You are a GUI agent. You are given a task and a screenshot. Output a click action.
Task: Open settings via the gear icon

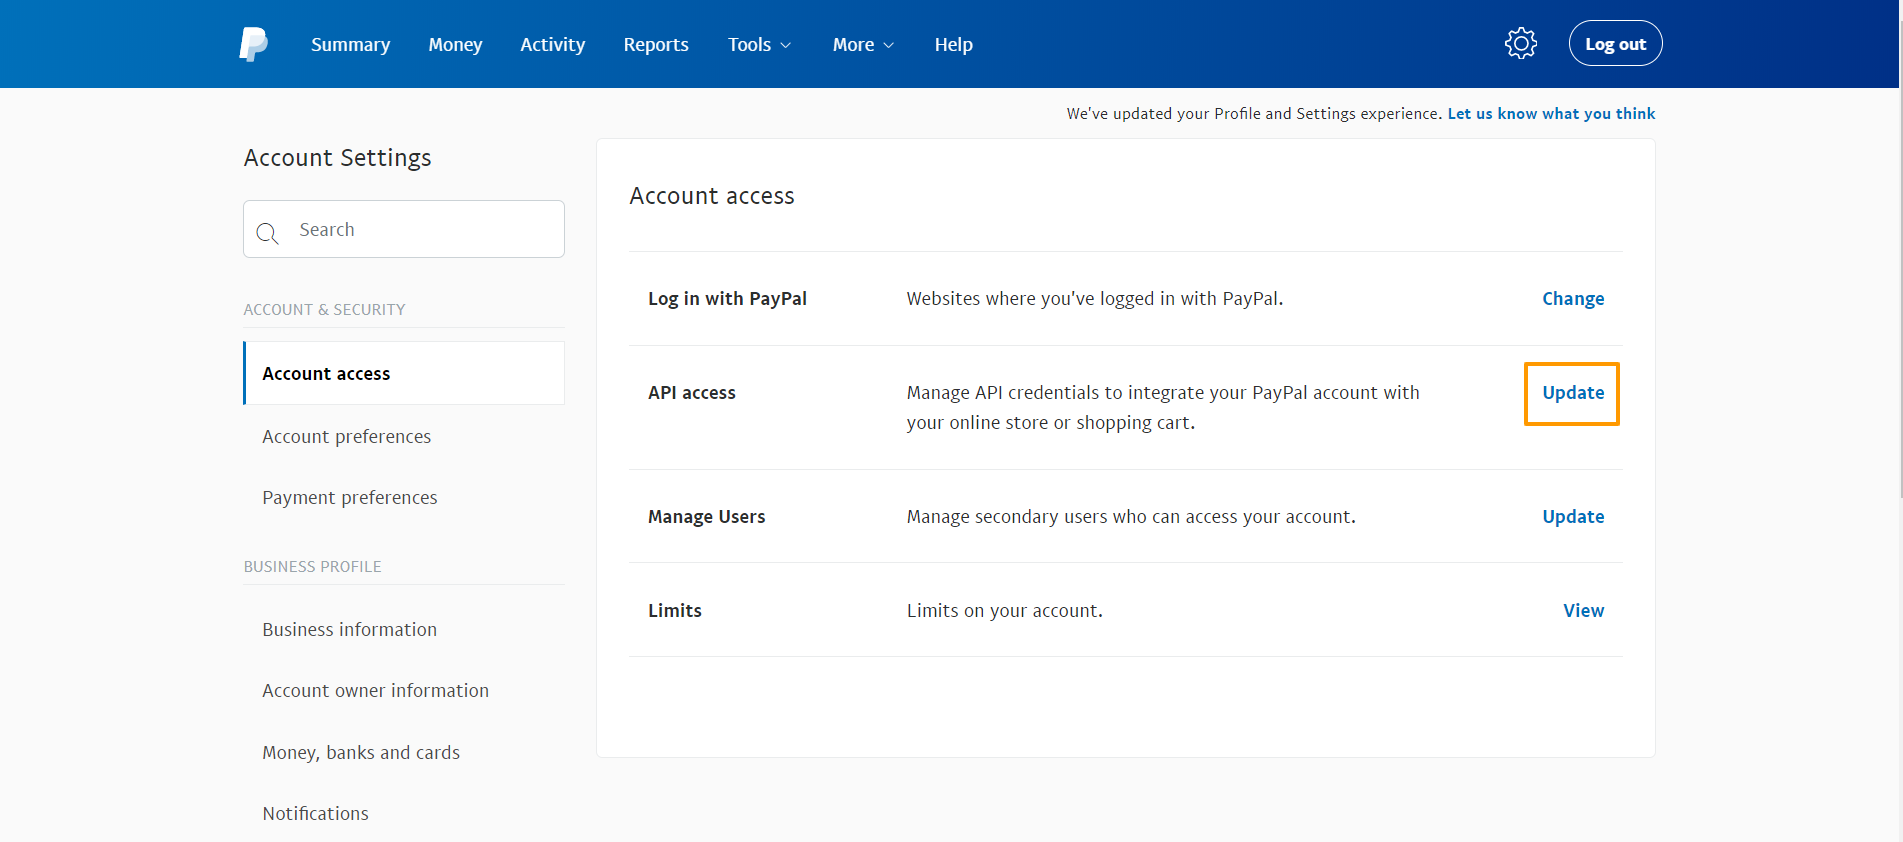[x=1520, y=44]
